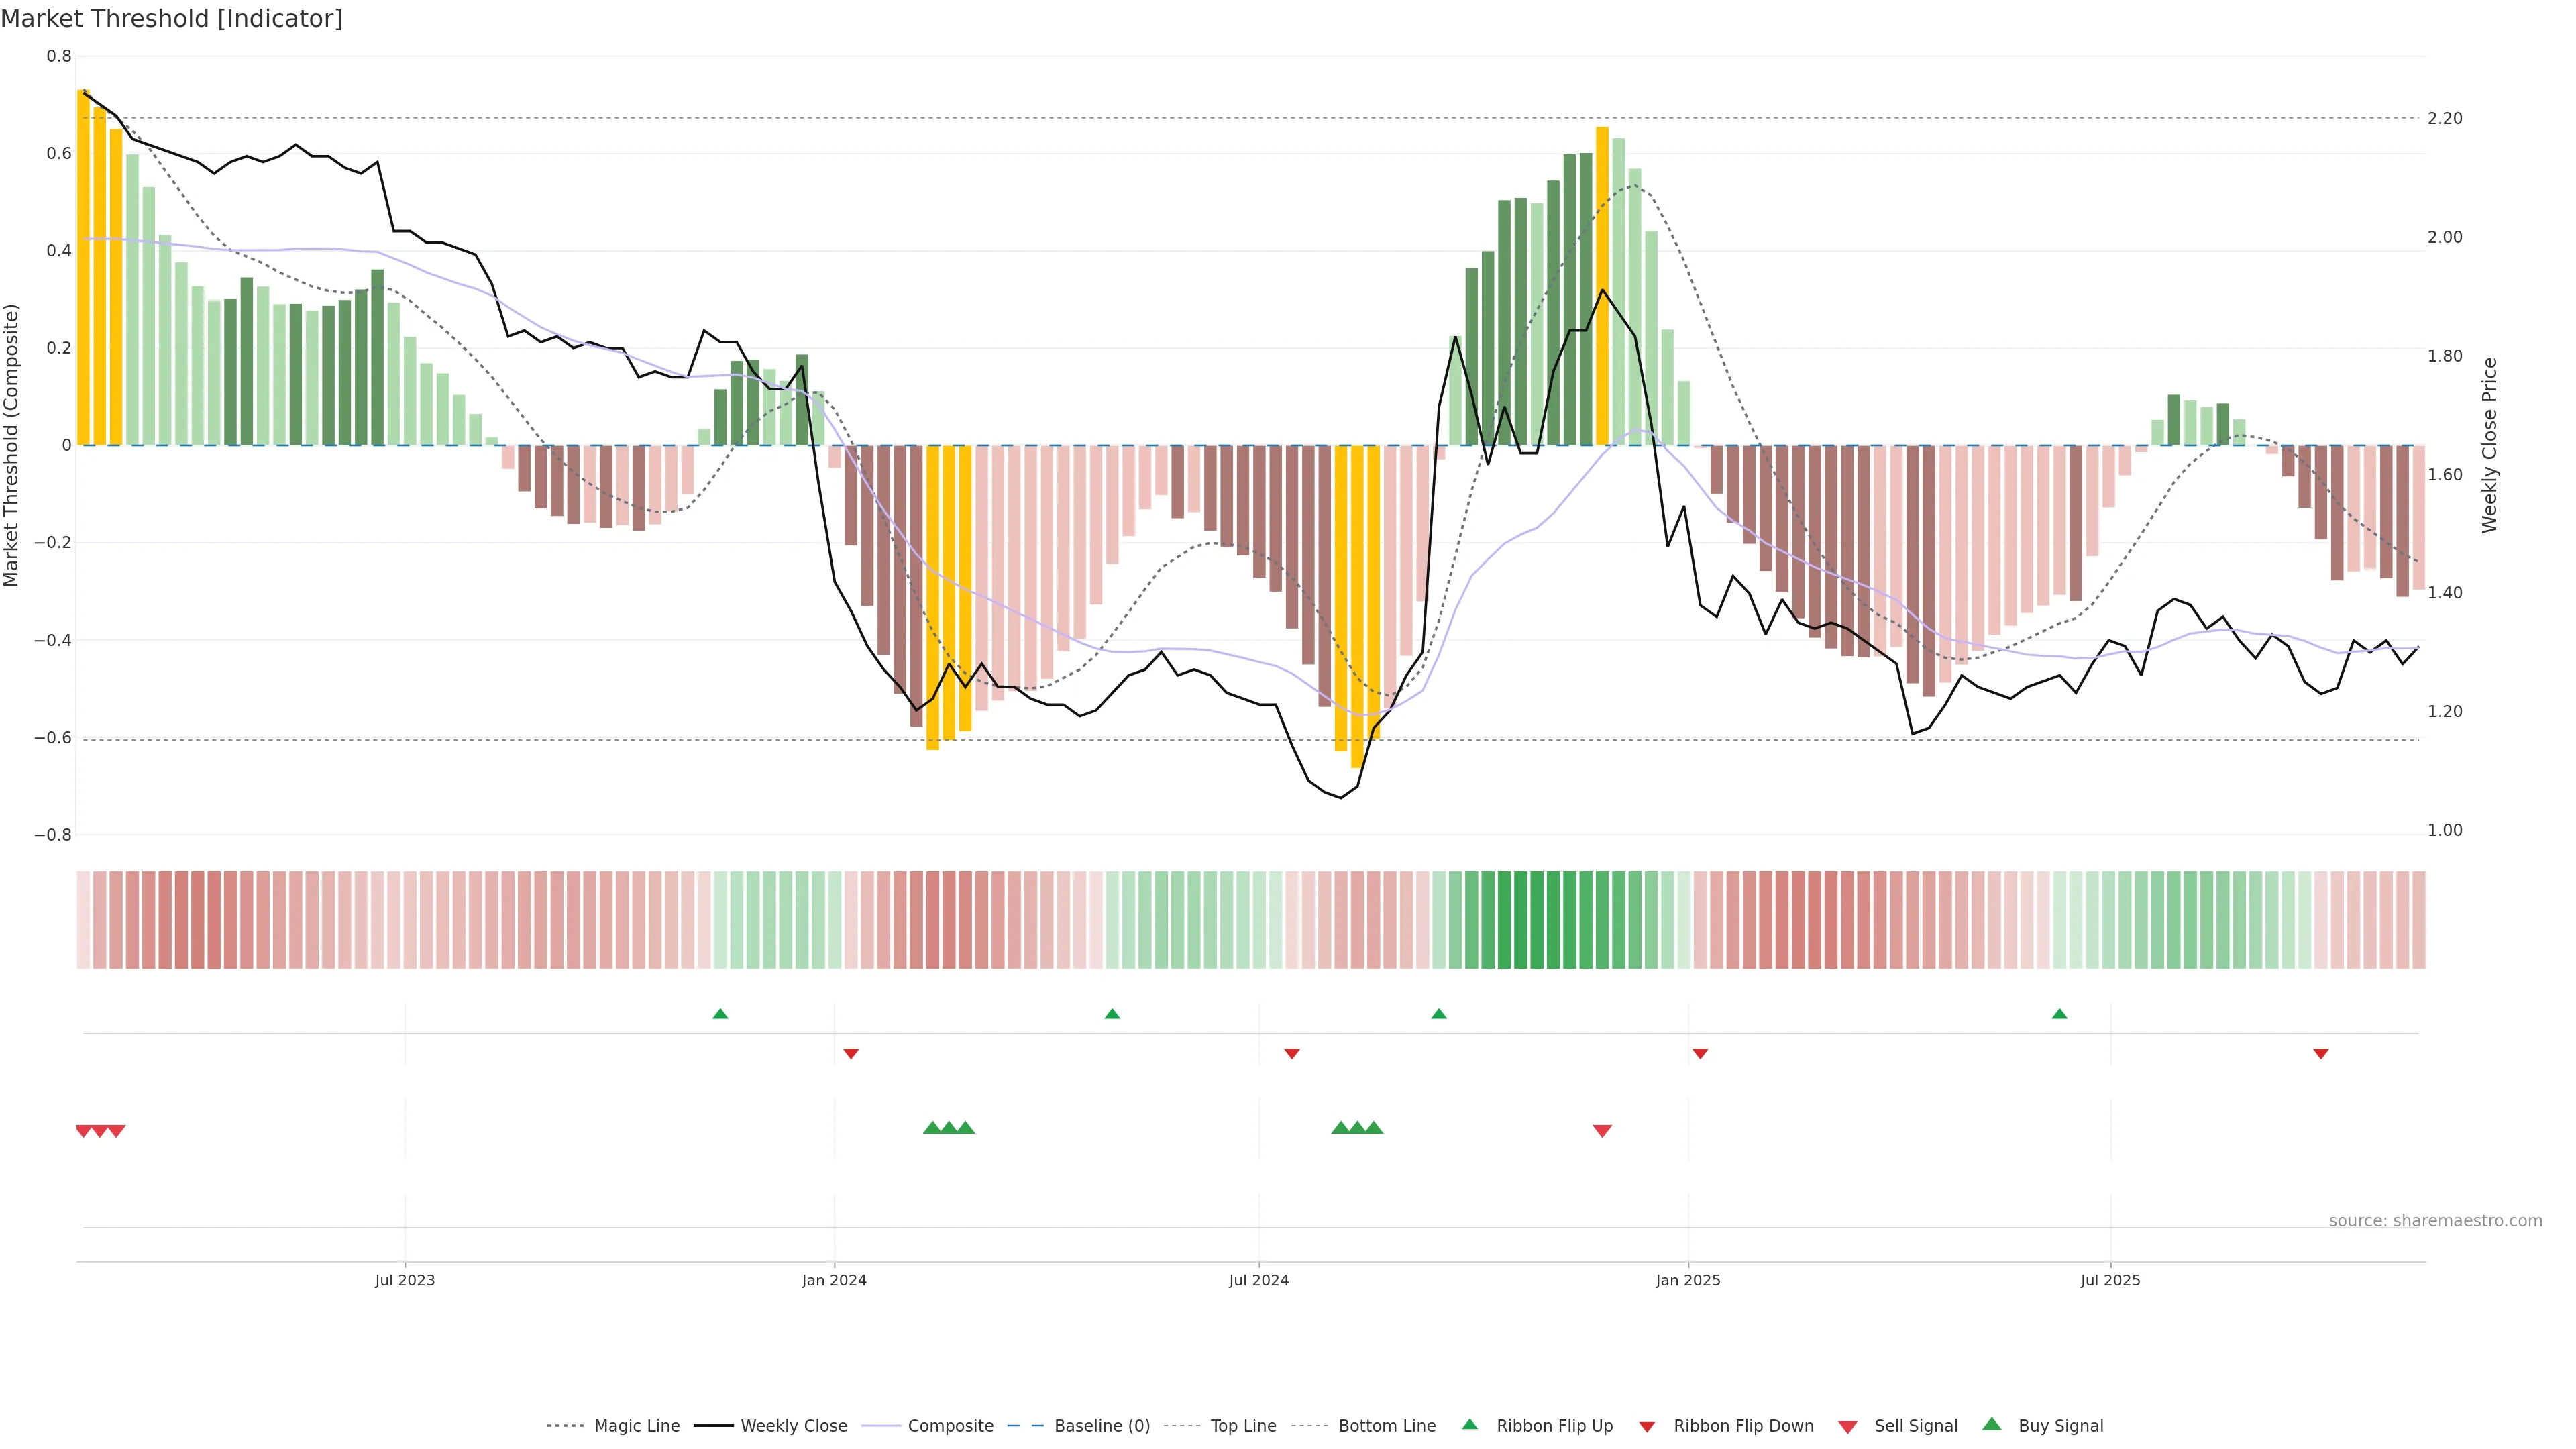Toggle the Composite legend entry
Screen dimensions: 2576x1449
click(x=950, y=1426)
